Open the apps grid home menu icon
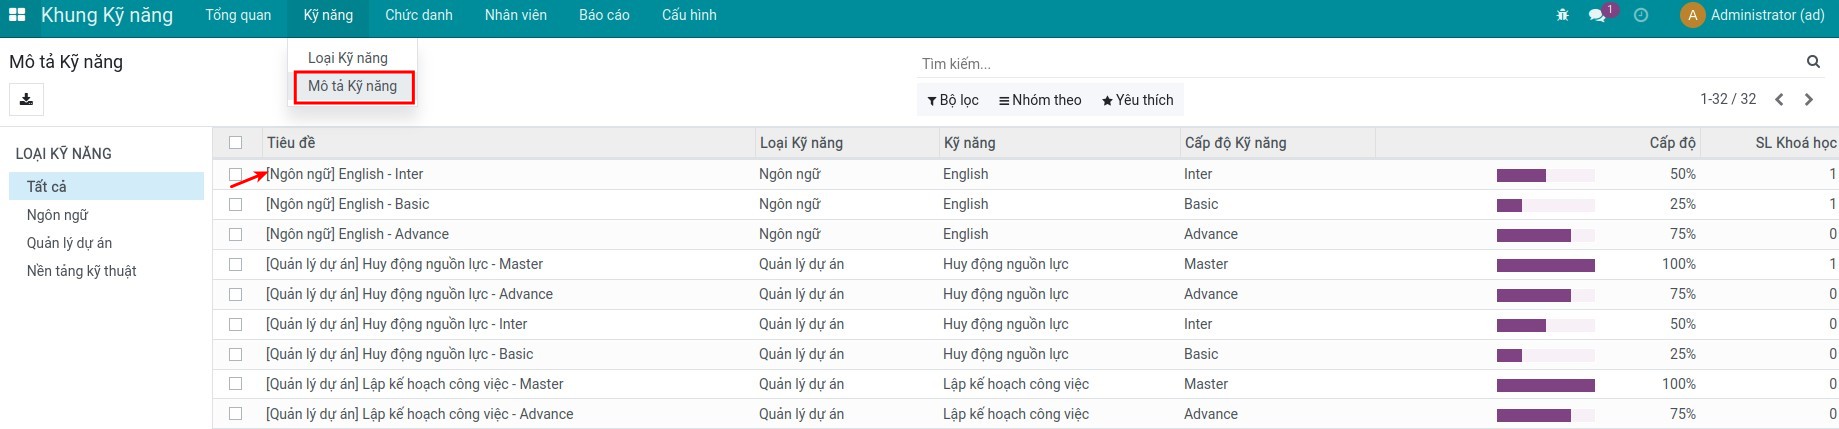 click(x=17, y=15)
